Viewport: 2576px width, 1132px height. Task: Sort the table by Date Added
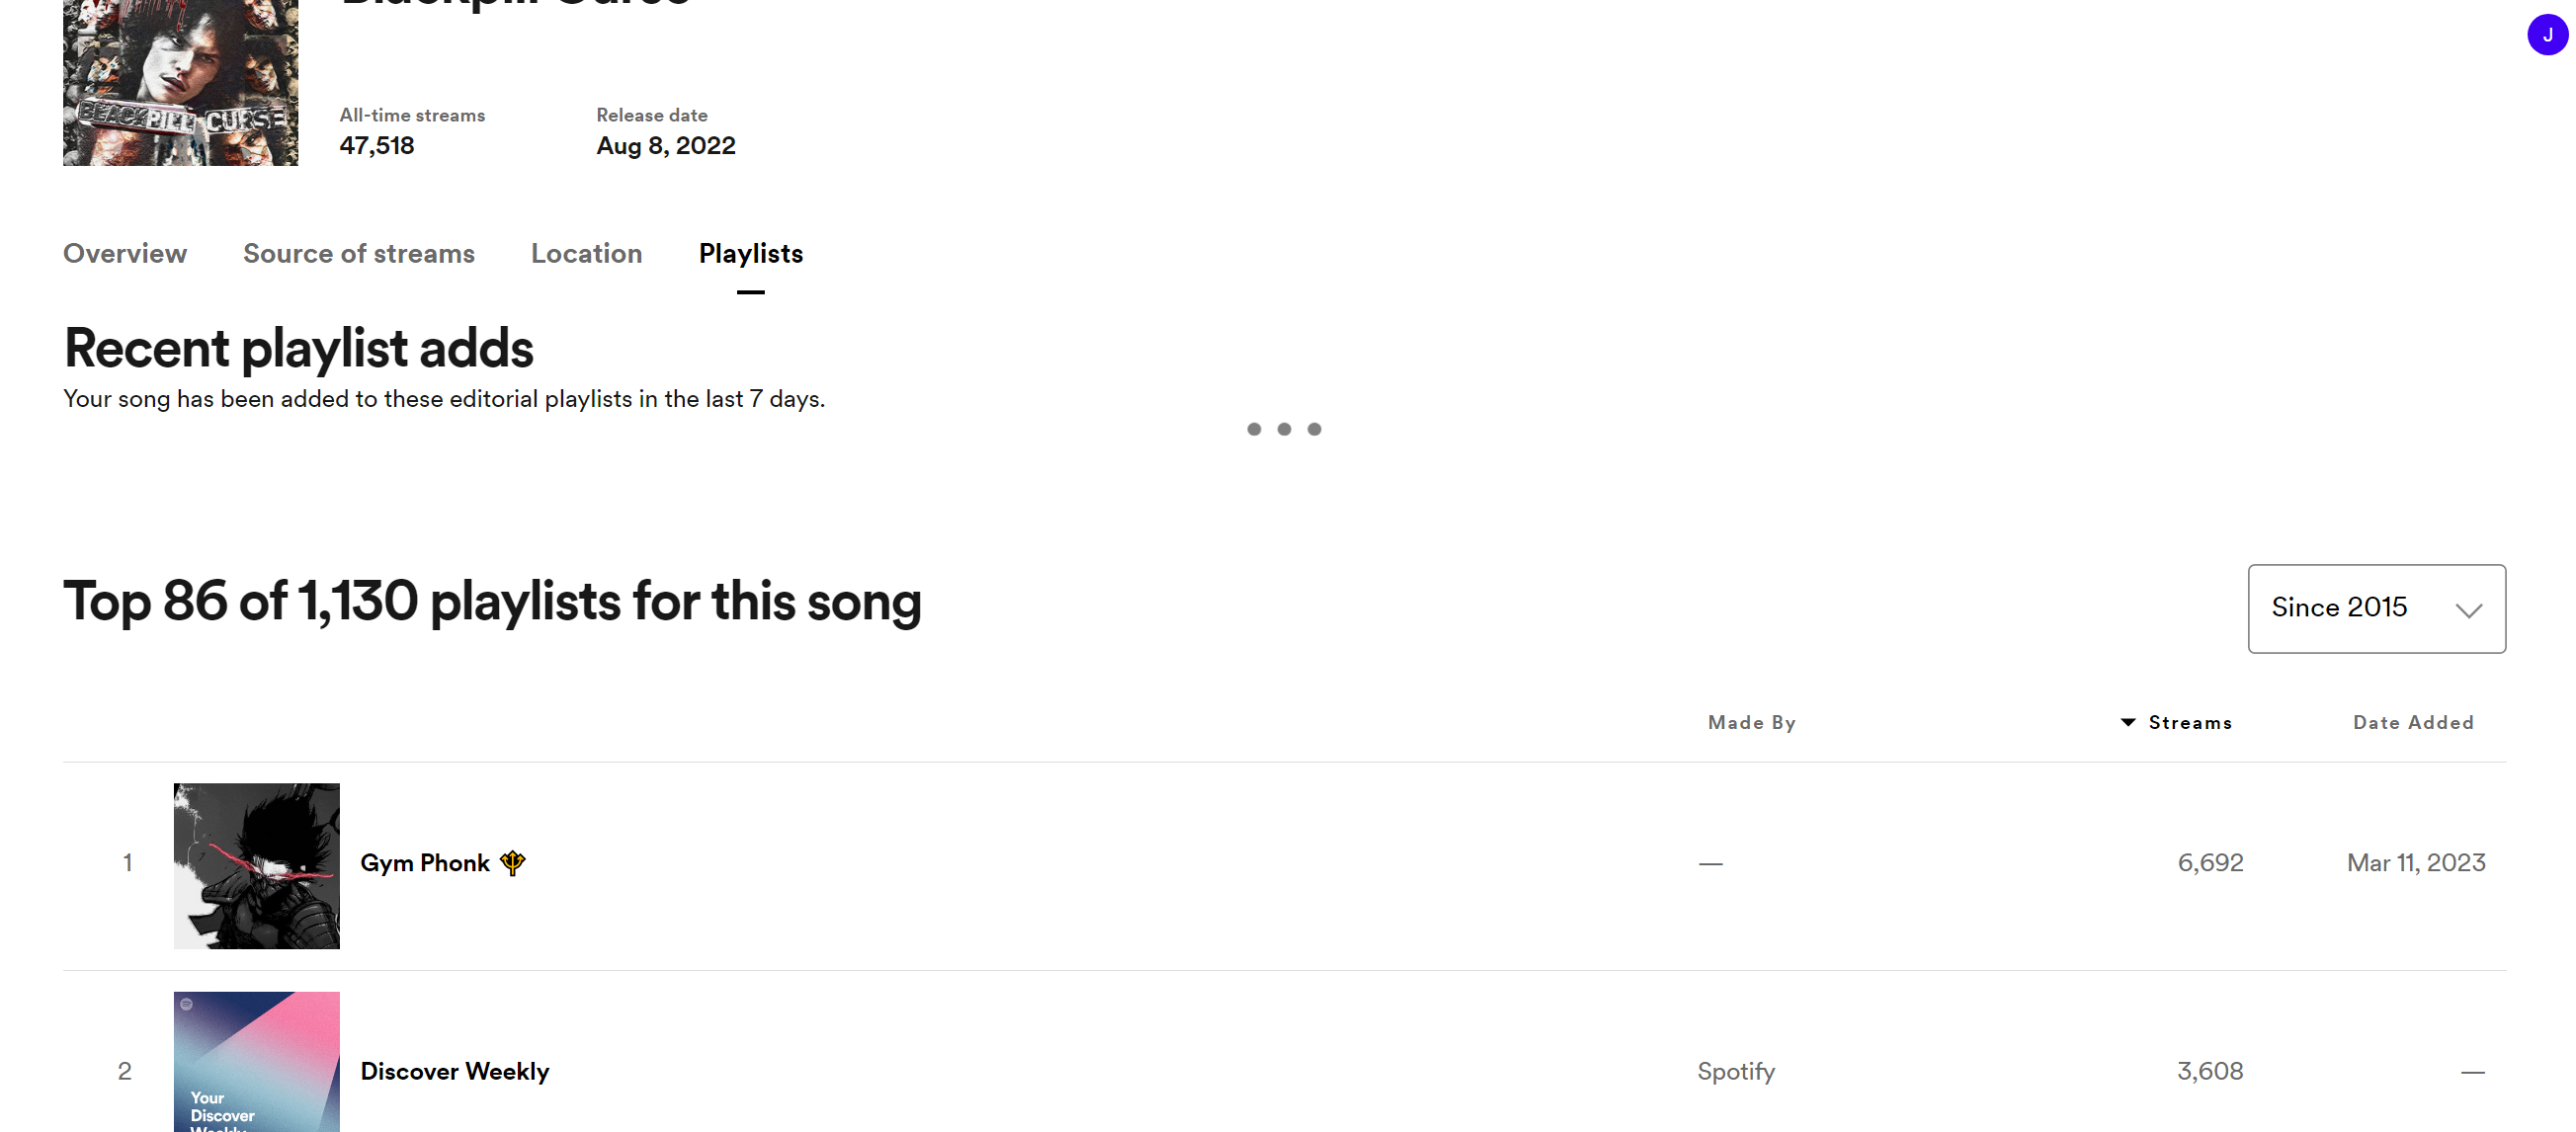(2412, 722)
